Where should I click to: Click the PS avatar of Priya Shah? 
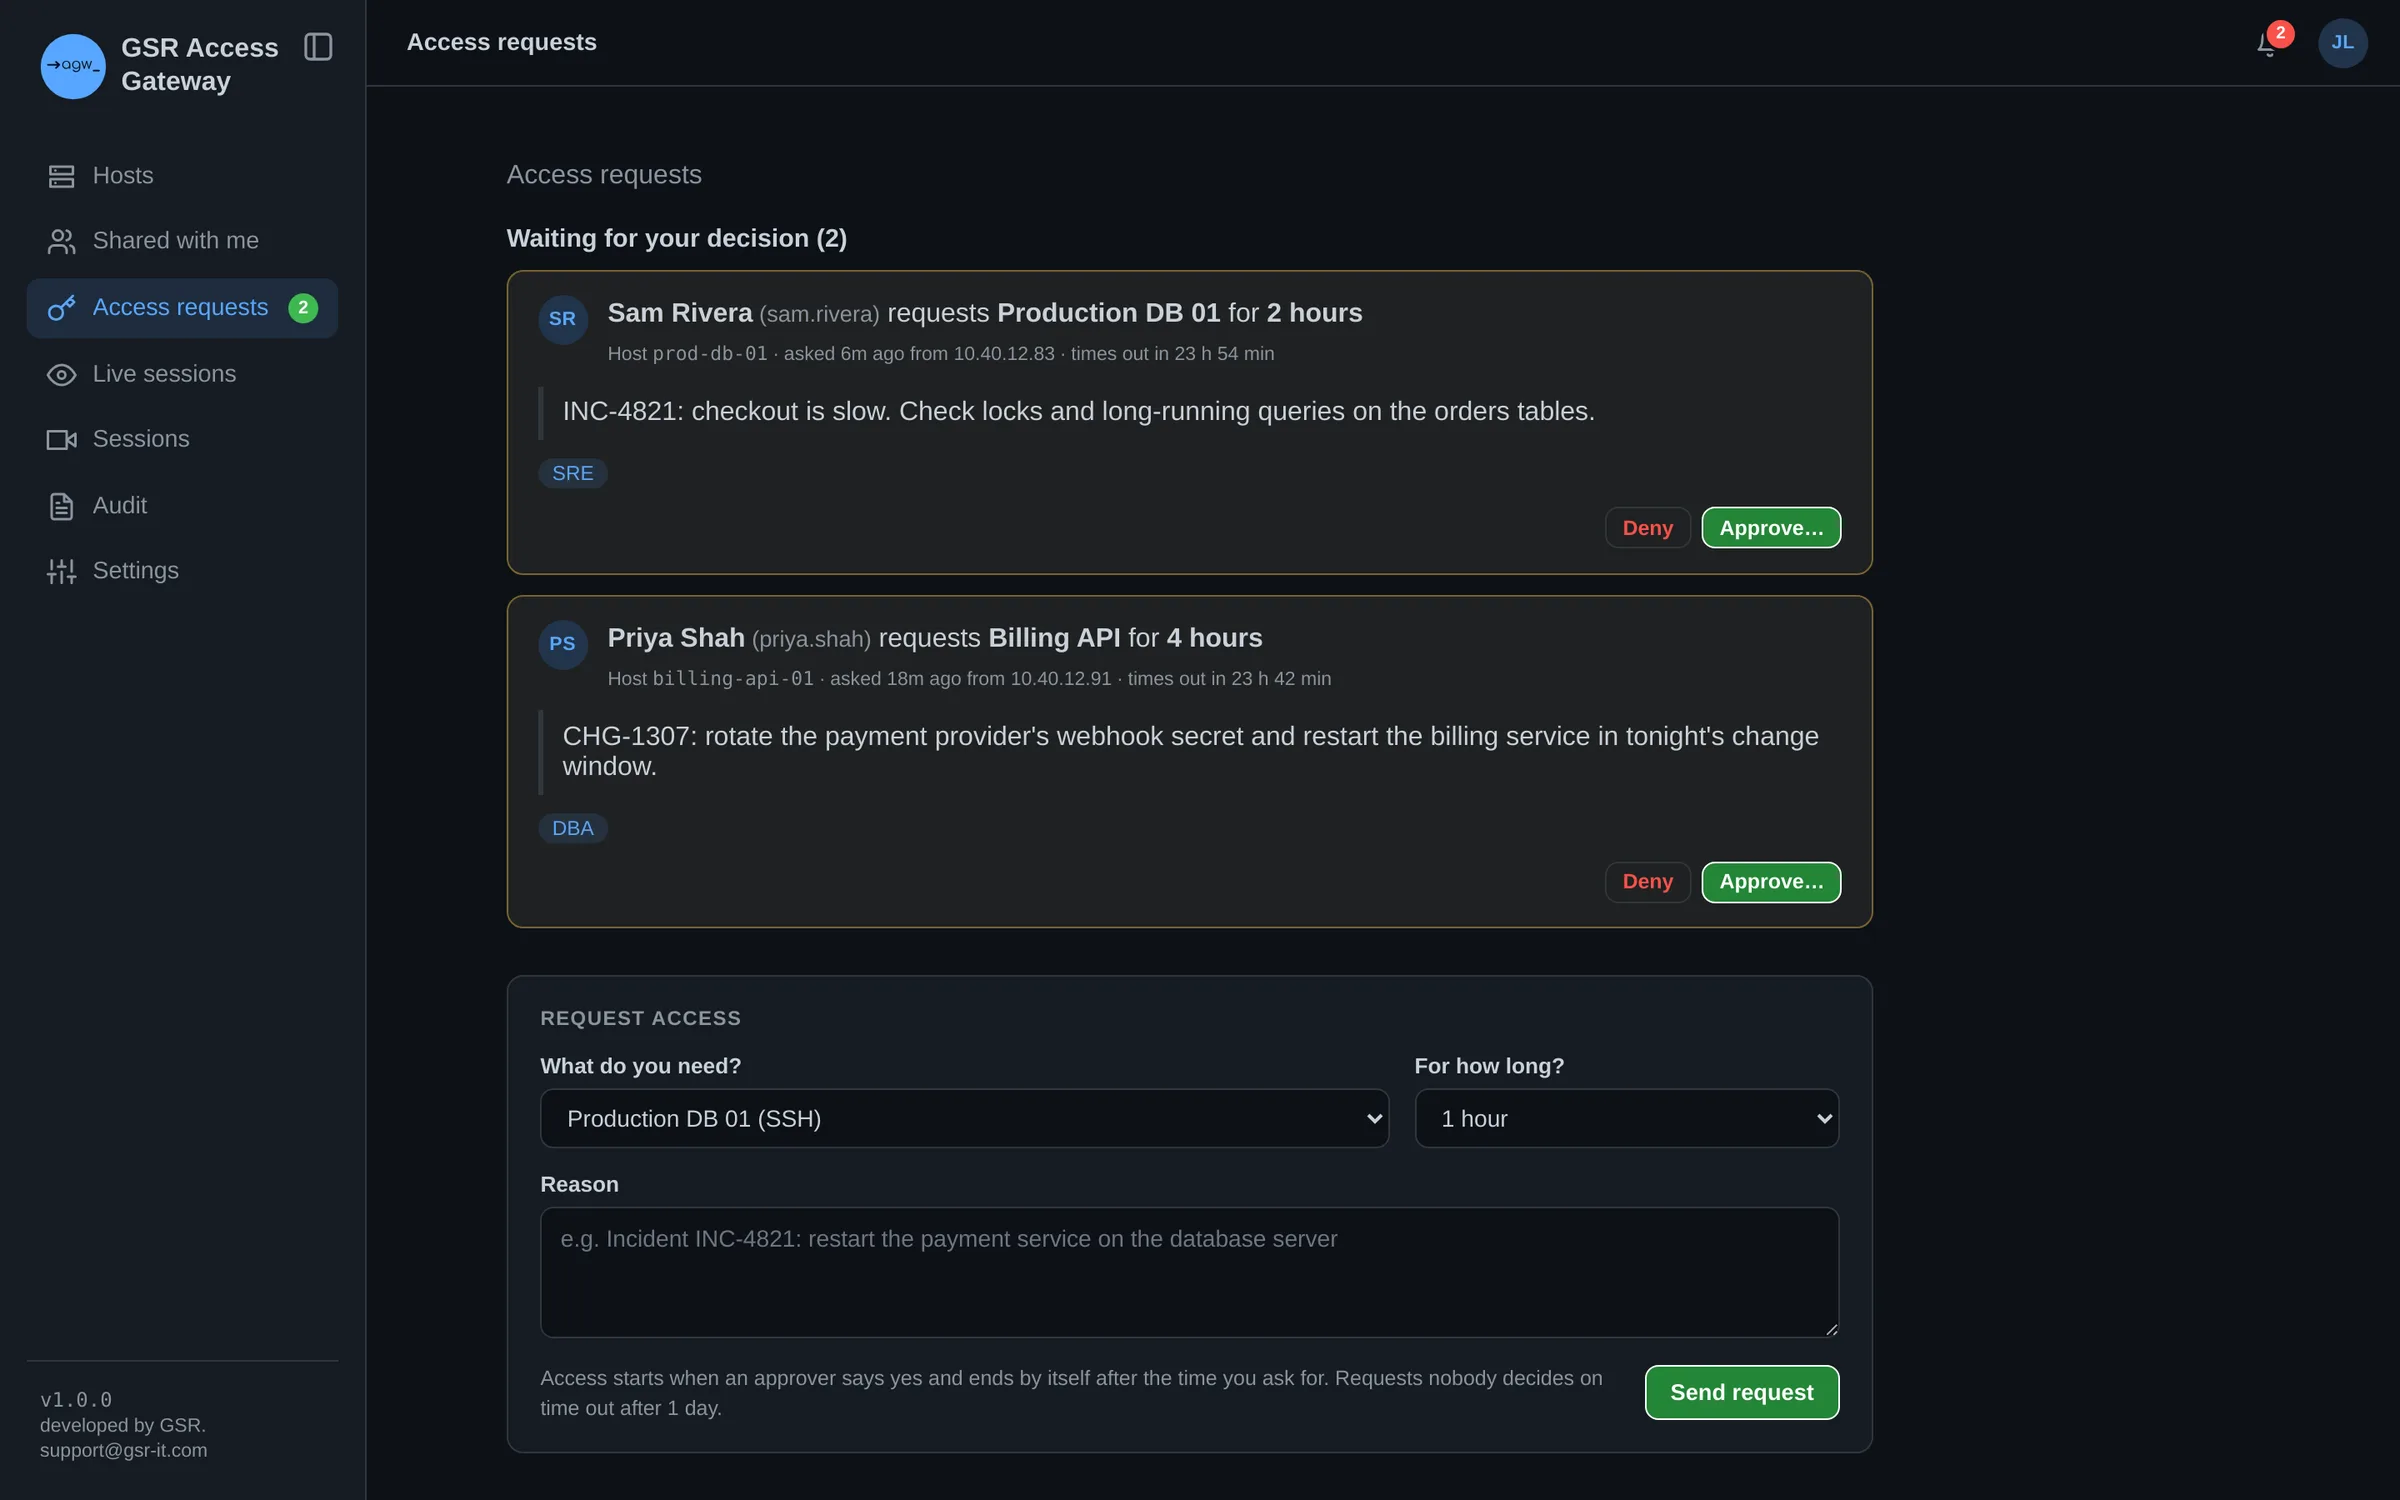point(562,644)
